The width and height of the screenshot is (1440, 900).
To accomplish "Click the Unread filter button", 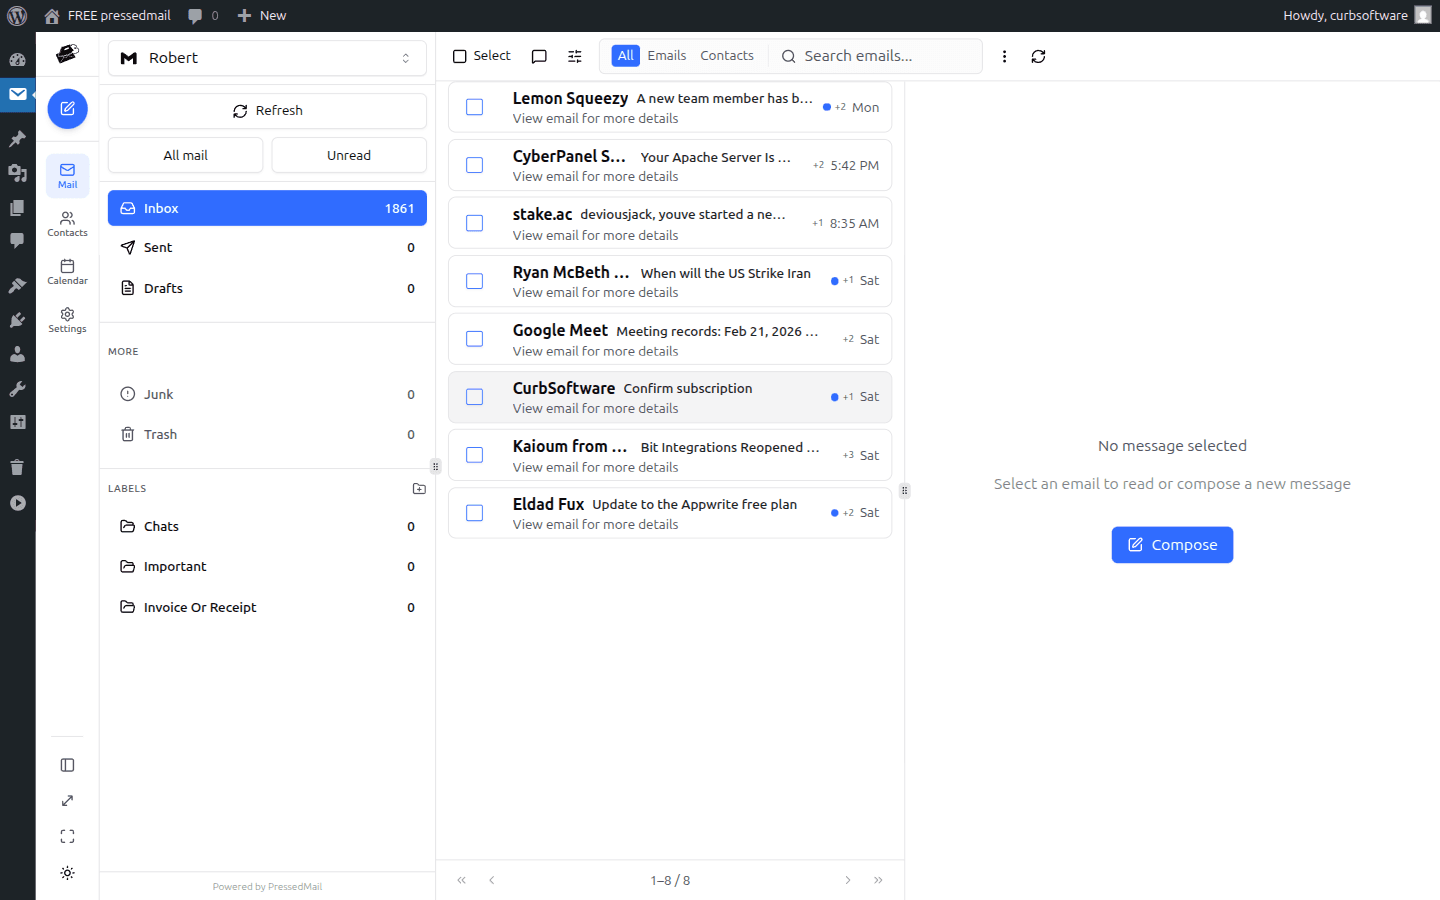I will pyautogui.click(x=348, y=155).
